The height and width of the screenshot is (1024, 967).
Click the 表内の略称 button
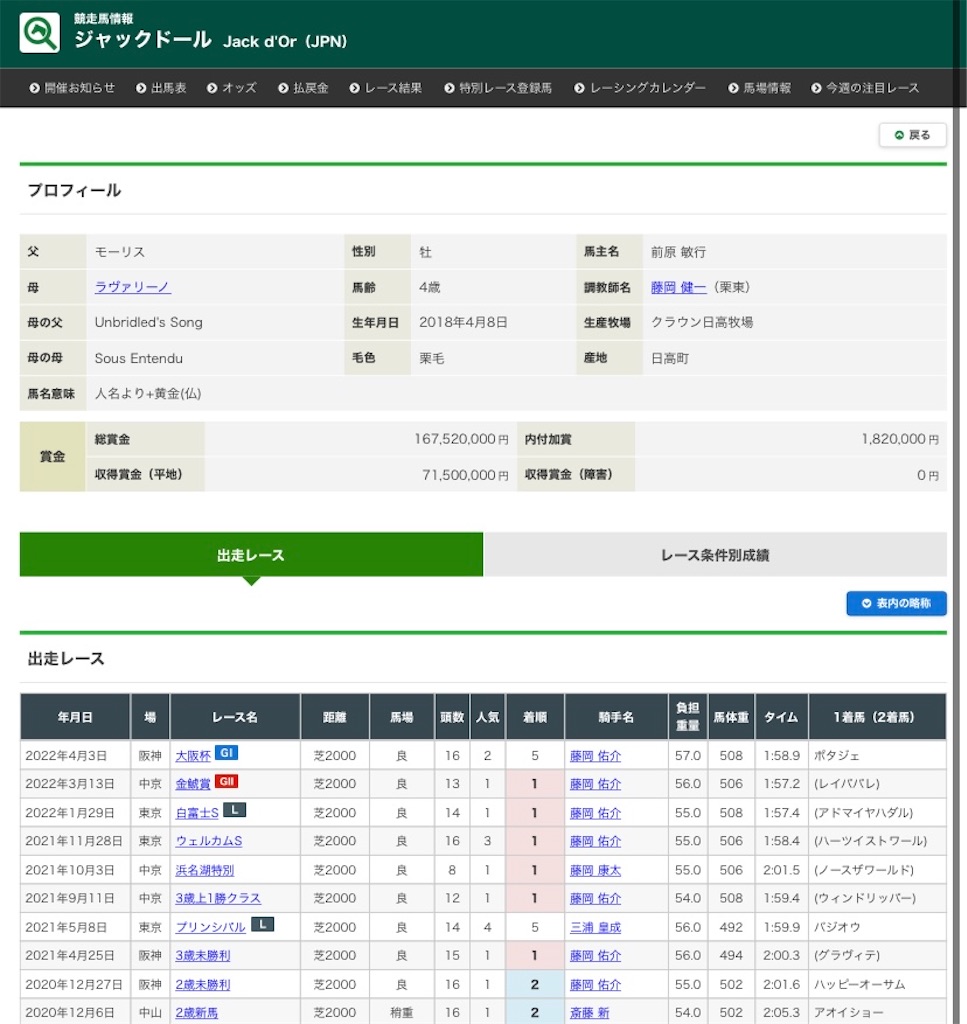pos(896,603)
